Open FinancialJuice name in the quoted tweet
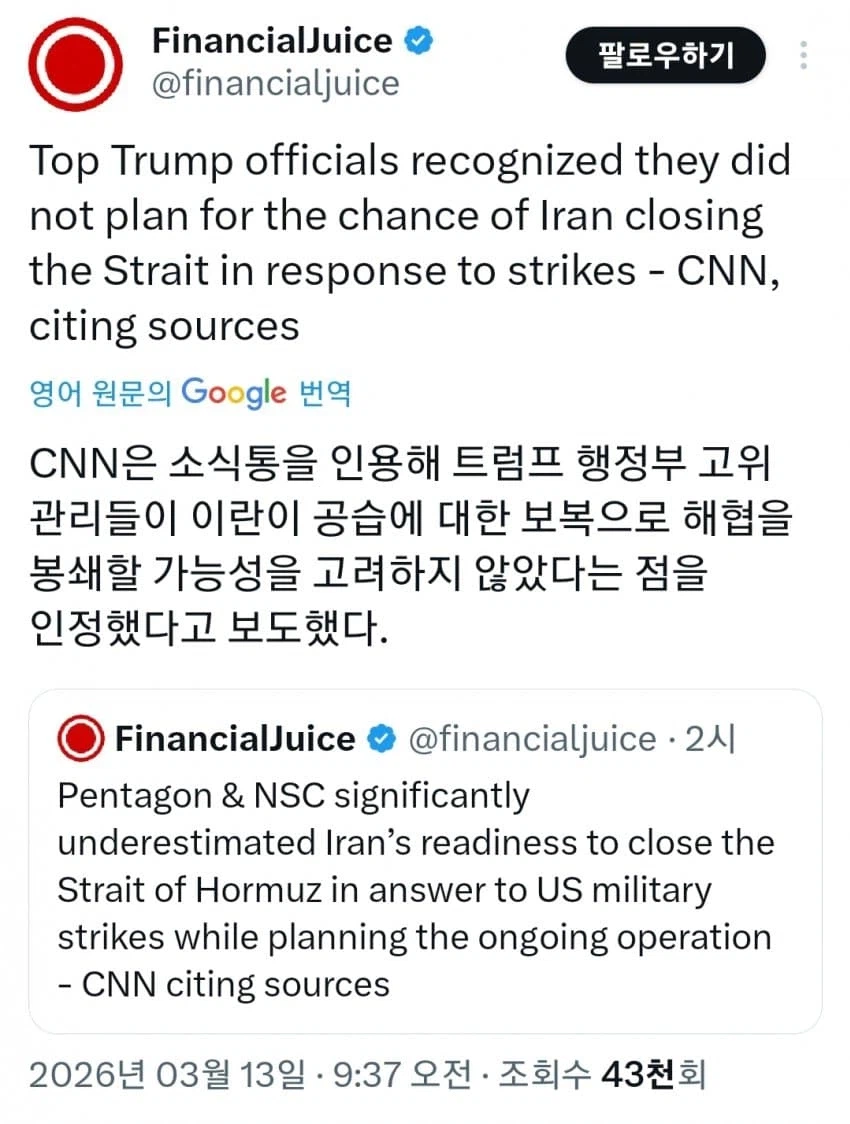Screen dimensions: 850x1124 [235, 739]
